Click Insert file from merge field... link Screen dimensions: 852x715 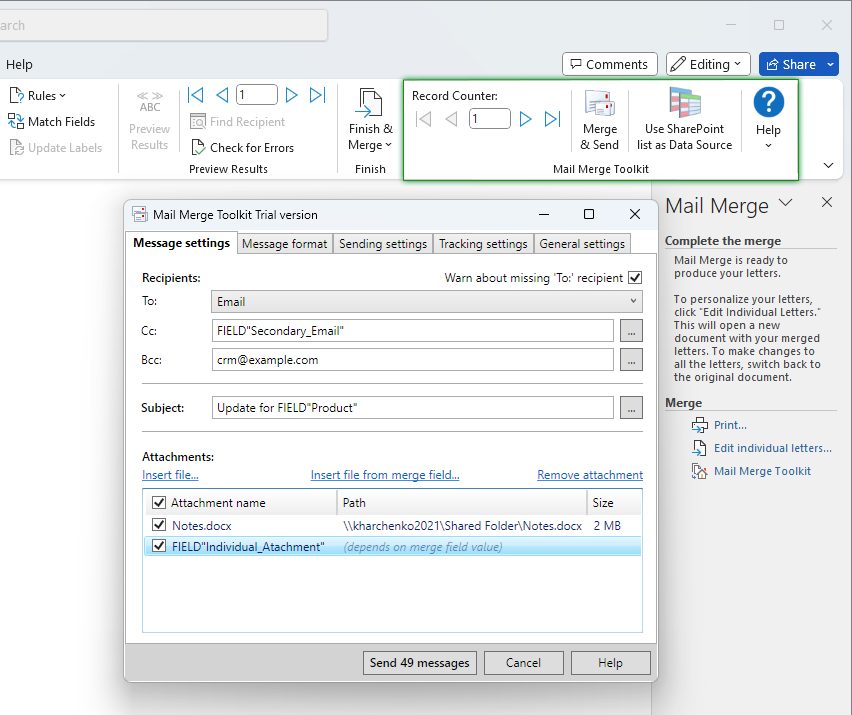385,475
